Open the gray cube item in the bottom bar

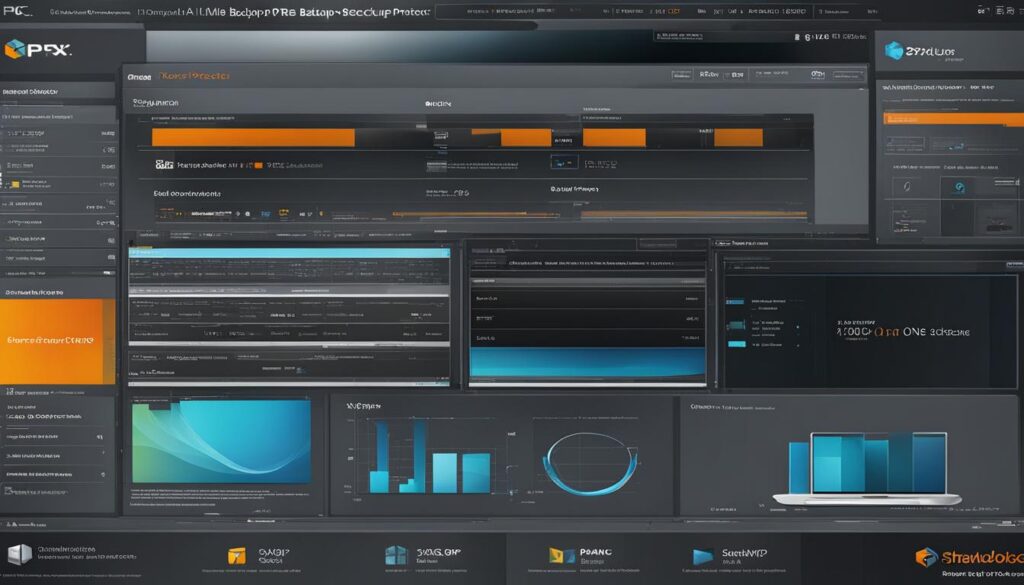pyautogui.click(x=20, y=554)
